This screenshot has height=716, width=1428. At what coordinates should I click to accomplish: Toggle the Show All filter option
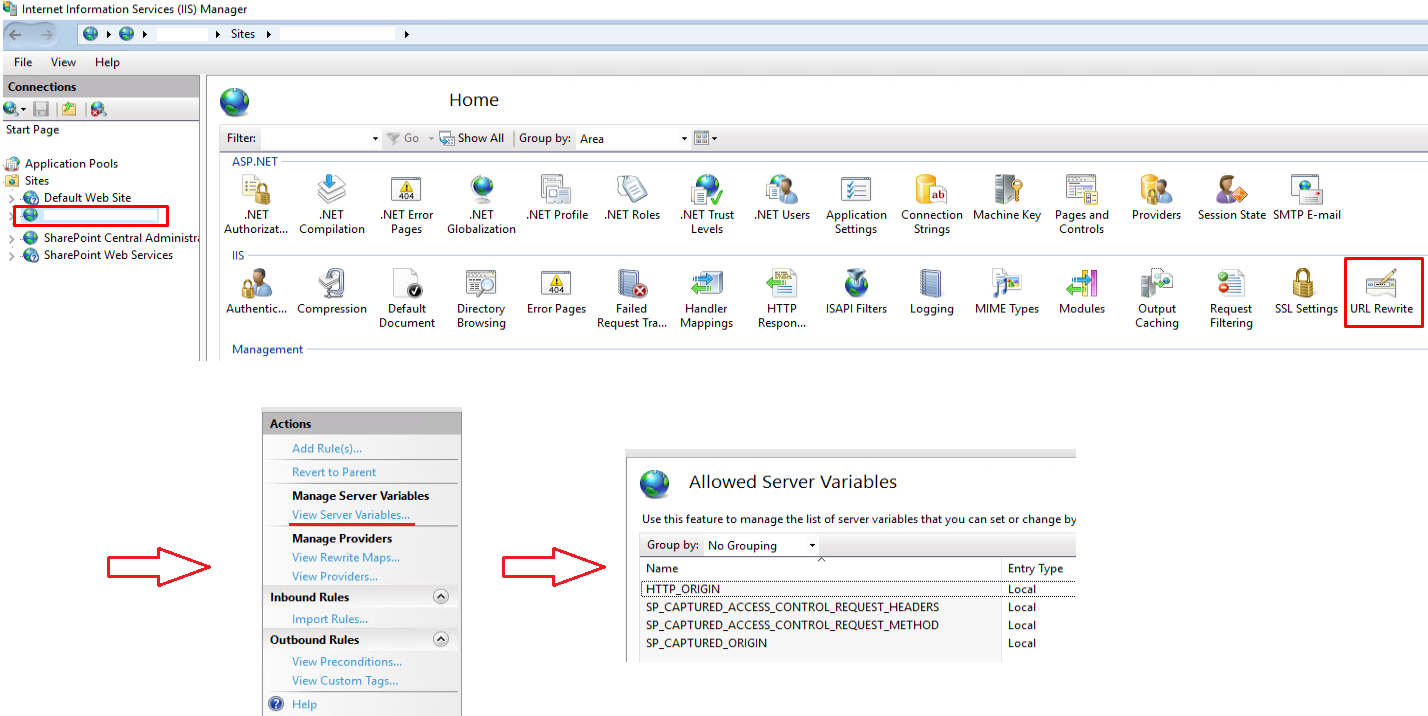[x=472, y=138]
